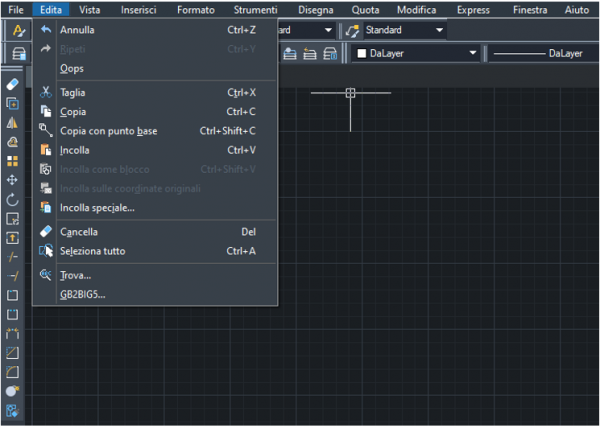Viewport: 600px width, 428px height.
Task: Open the File menu
Action: [16, 10]
